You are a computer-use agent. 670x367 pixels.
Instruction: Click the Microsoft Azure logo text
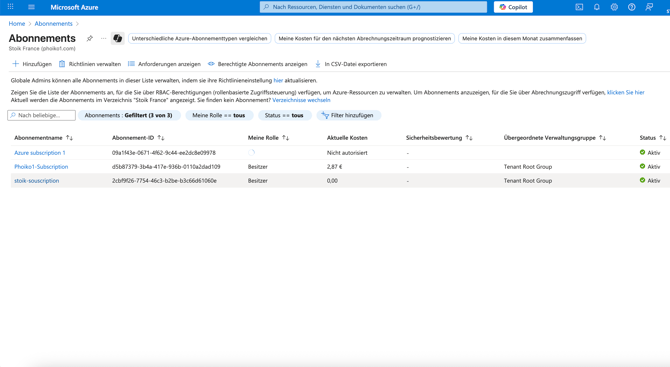point(74,7)
